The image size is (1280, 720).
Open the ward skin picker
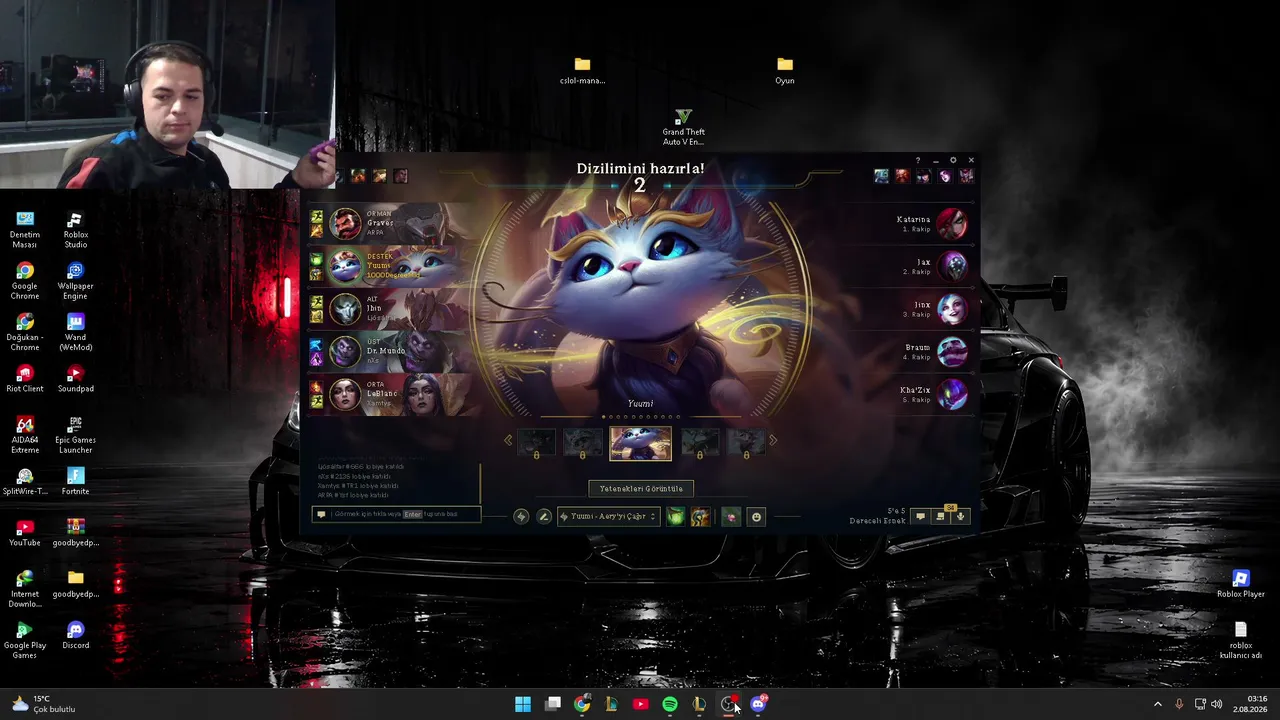(x=731, y=516)
